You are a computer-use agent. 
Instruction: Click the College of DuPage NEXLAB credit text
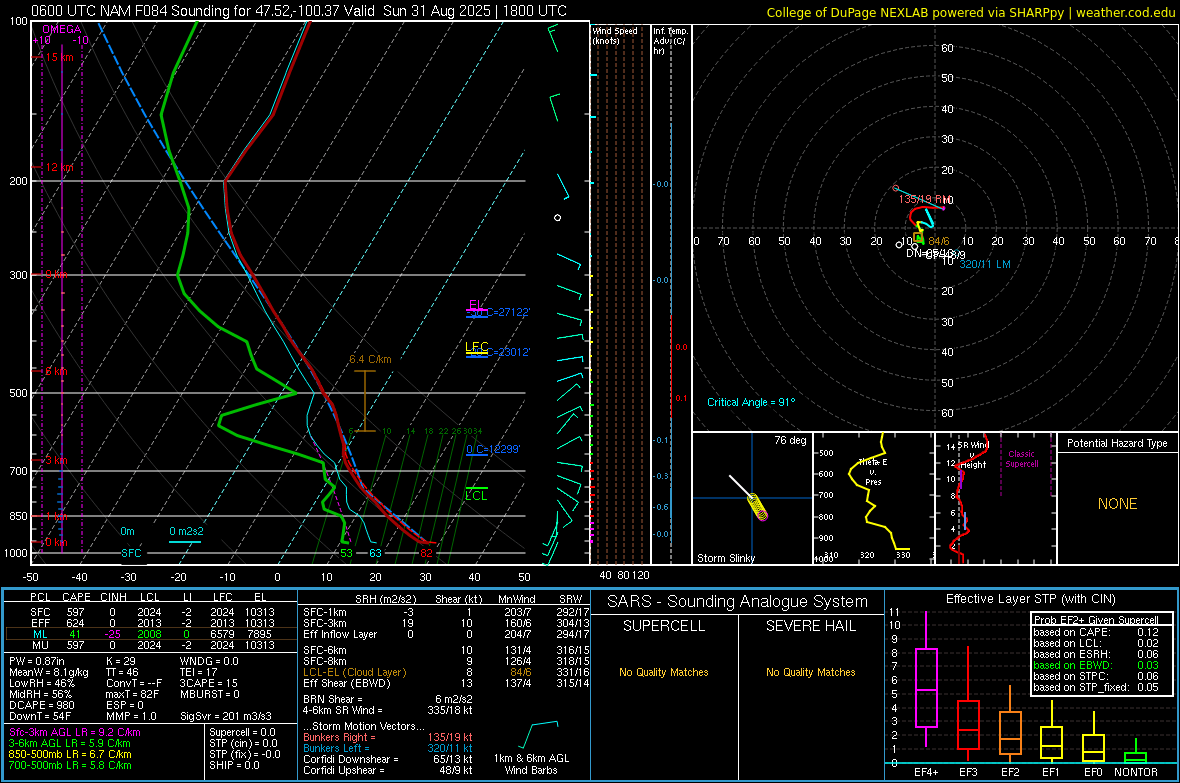pyautogui.click(x=970, y=12)
